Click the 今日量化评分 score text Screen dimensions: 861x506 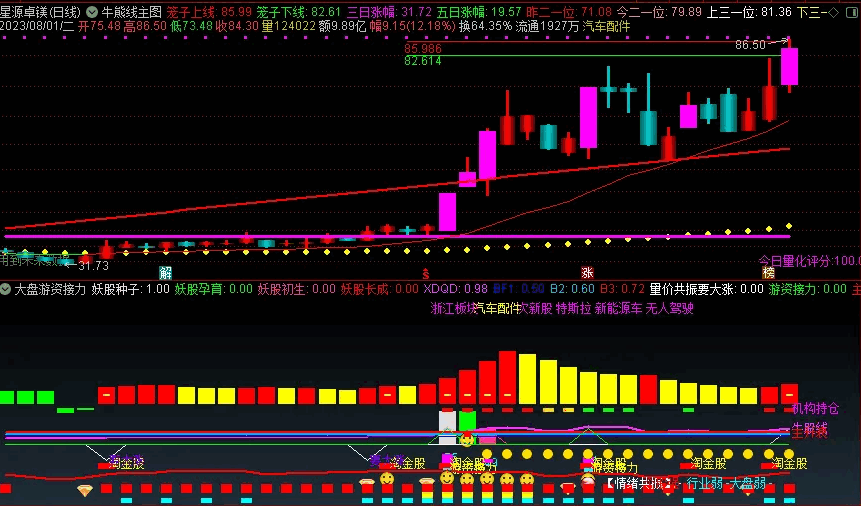click(809, 260)
